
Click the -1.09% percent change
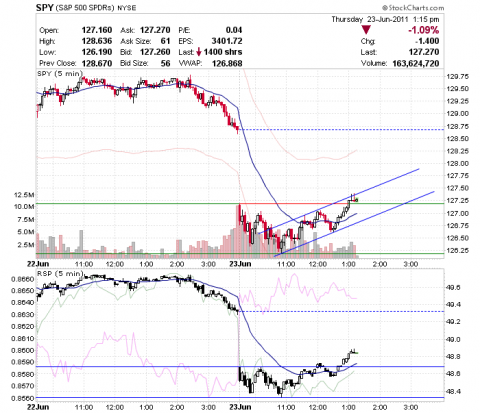[x=424, y=30]
